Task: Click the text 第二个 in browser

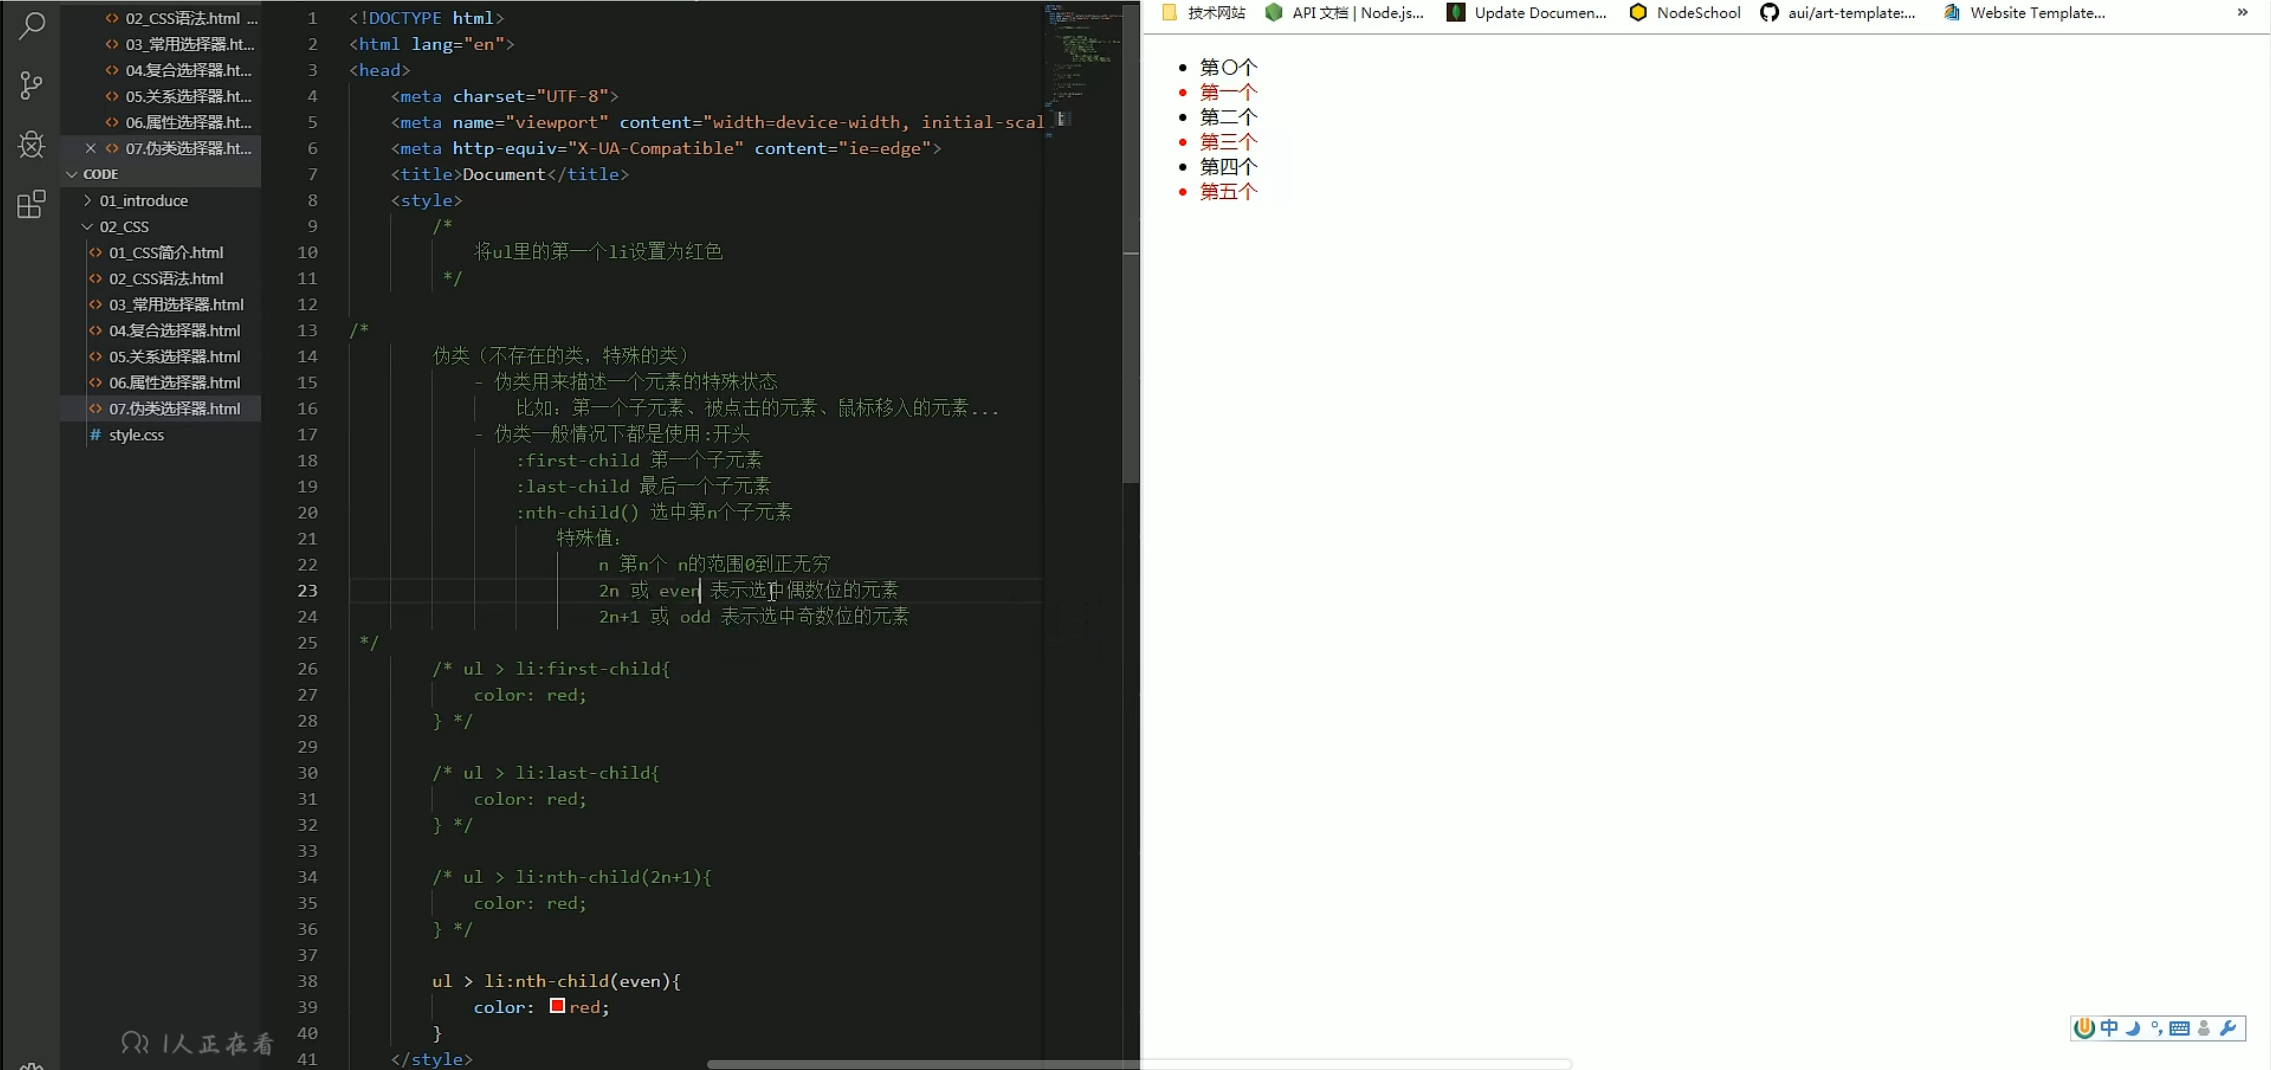Action: click(1228, 117)
